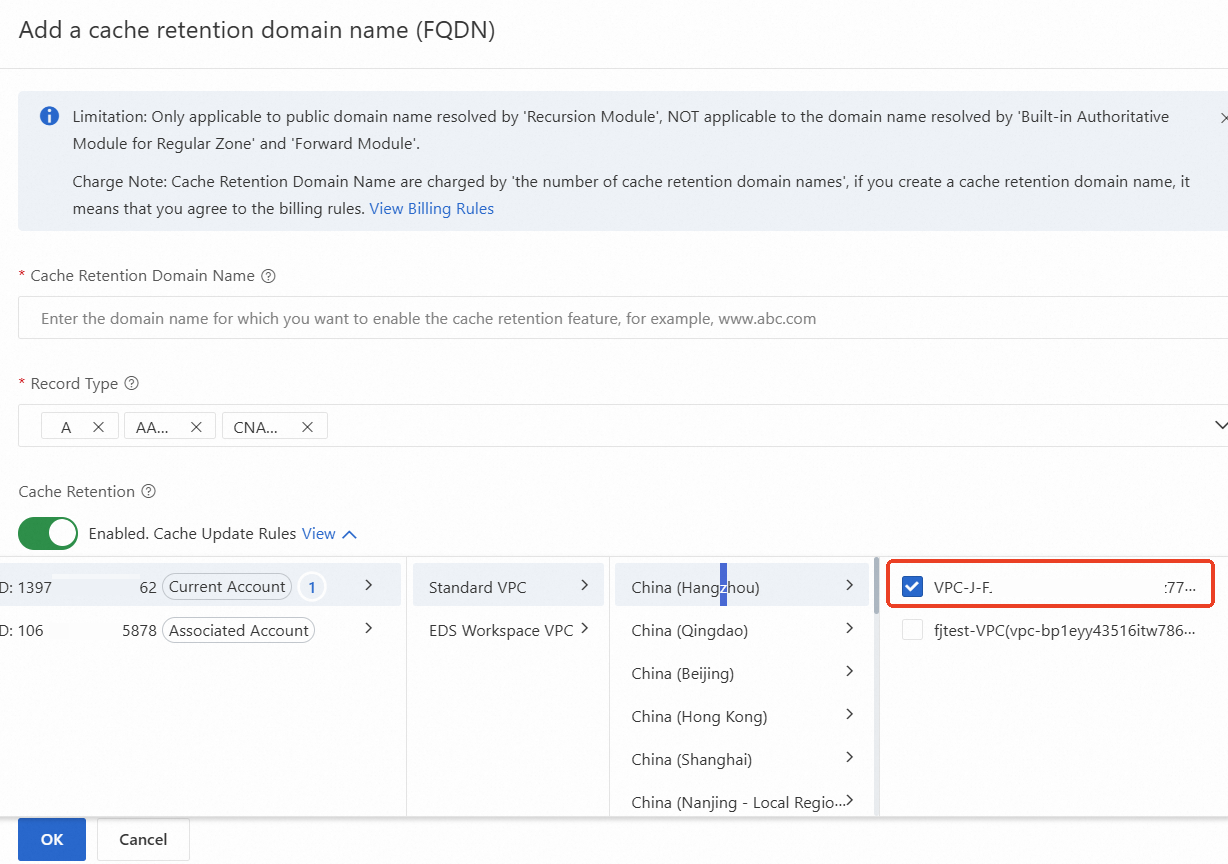Collapse the Cache Update Rules view
The image size is (1228, 864).
(x=349, y=533)
